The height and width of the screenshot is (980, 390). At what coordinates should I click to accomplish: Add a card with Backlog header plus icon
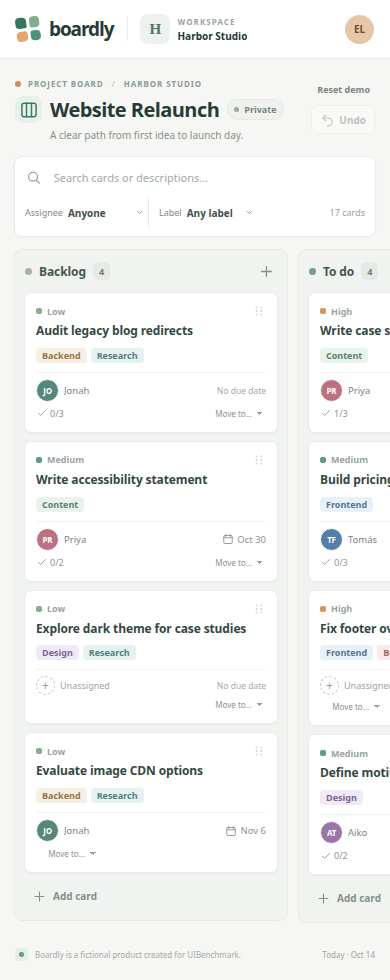pyautogui.click(x=266, y=271)
